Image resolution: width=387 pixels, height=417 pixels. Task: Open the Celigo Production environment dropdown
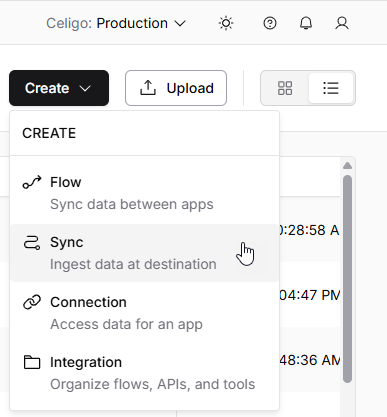pos(116,23)
